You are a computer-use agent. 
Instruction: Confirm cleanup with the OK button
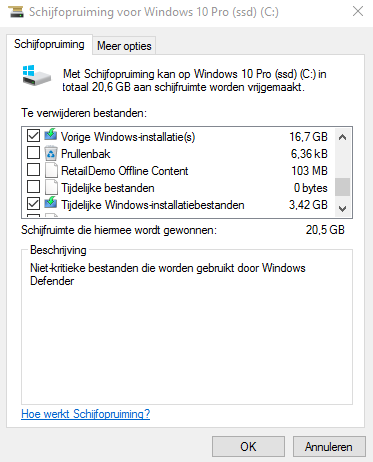click(248, 447)
